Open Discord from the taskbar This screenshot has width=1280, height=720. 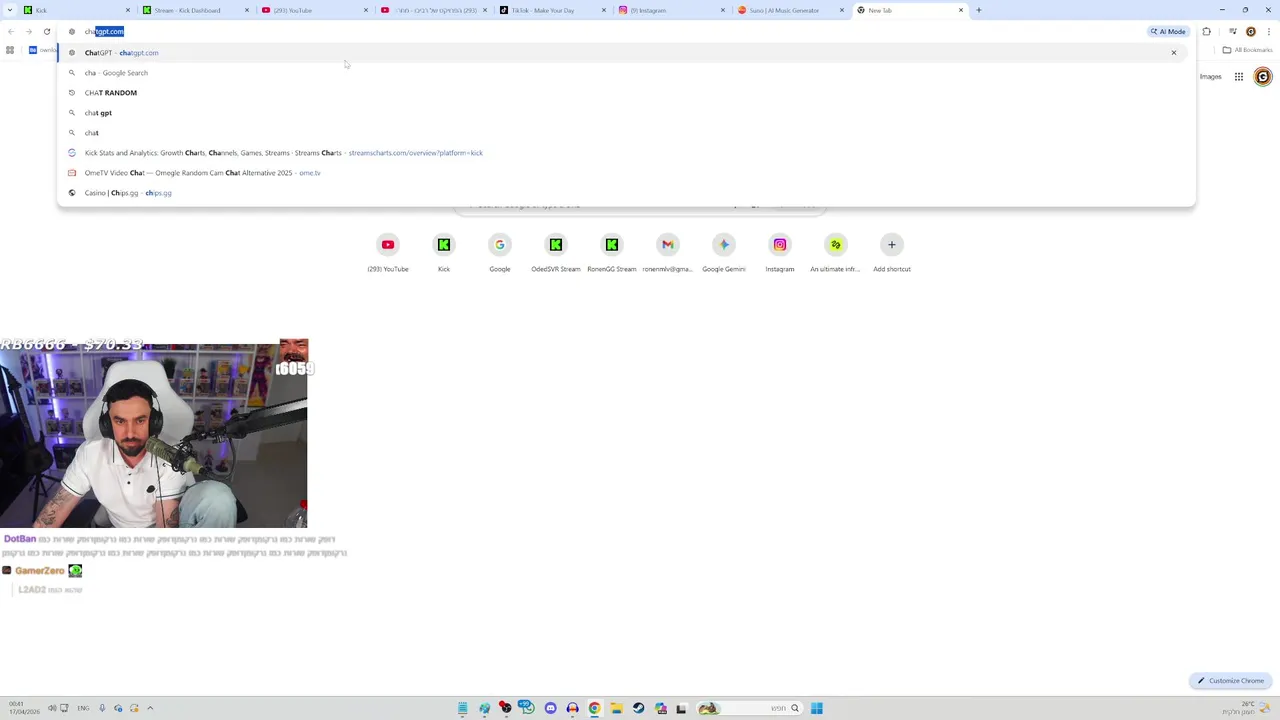point(550,708)
